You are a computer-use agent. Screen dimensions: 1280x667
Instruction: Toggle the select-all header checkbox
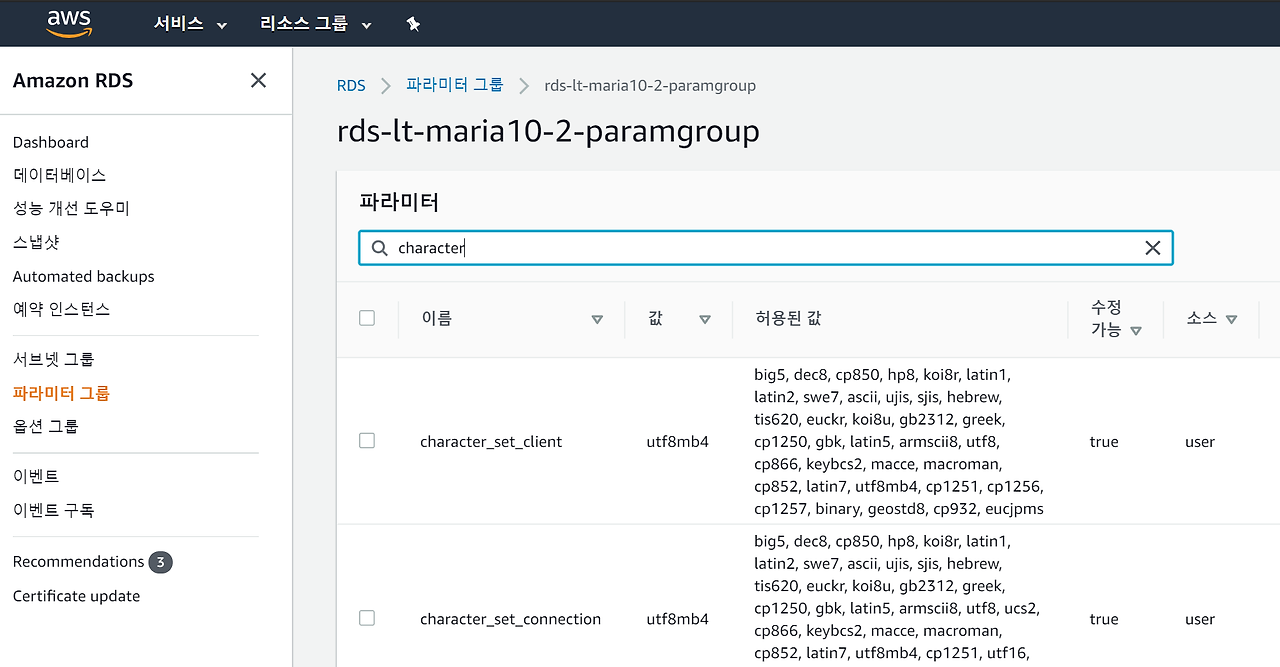pos(367,318)
